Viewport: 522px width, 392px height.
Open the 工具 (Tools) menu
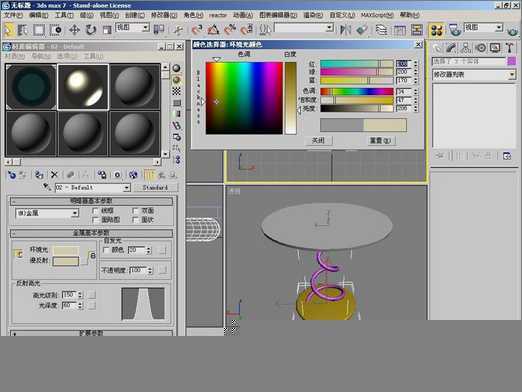point(64,15)
